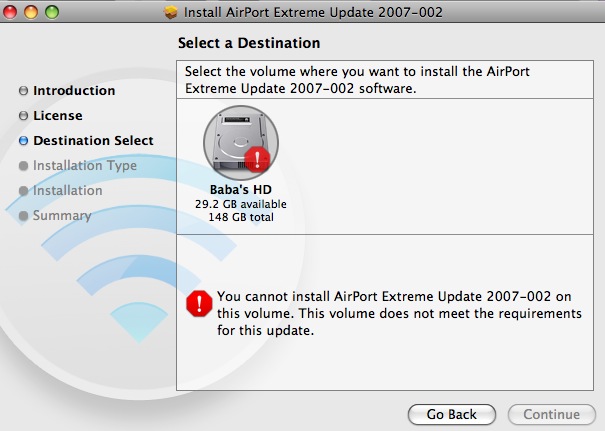Click the Introduction step bullet

(x=24, y=91)
